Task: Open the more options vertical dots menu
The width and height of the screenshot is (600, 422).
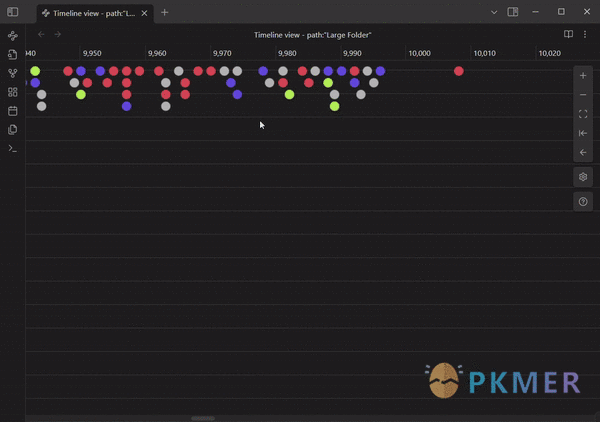Action: (585, 34)
